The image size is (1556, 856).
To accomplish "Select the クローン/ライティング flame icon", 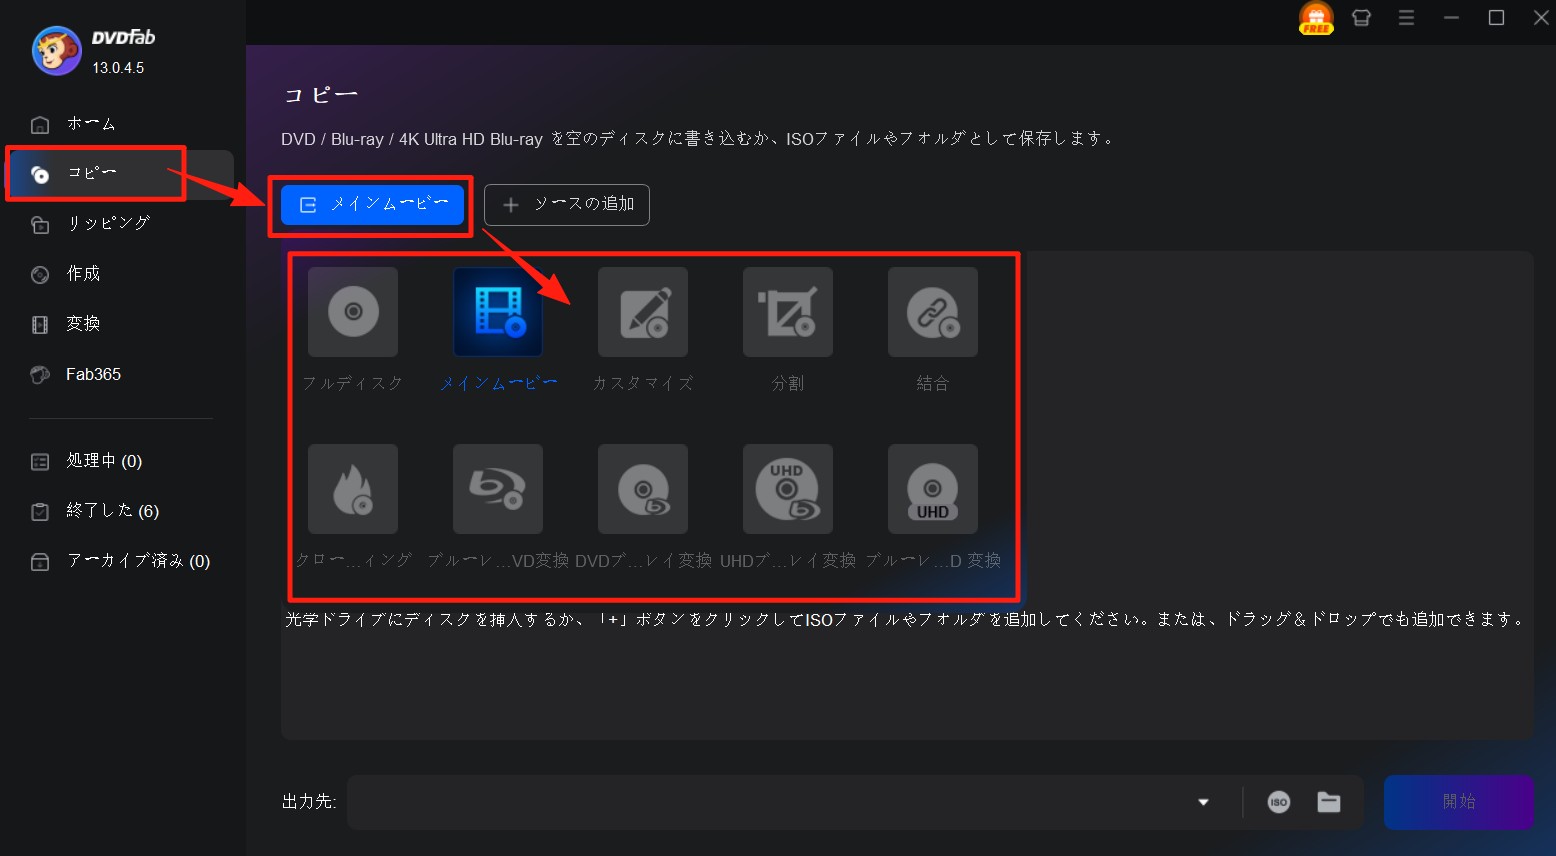I will coord(353,489).
